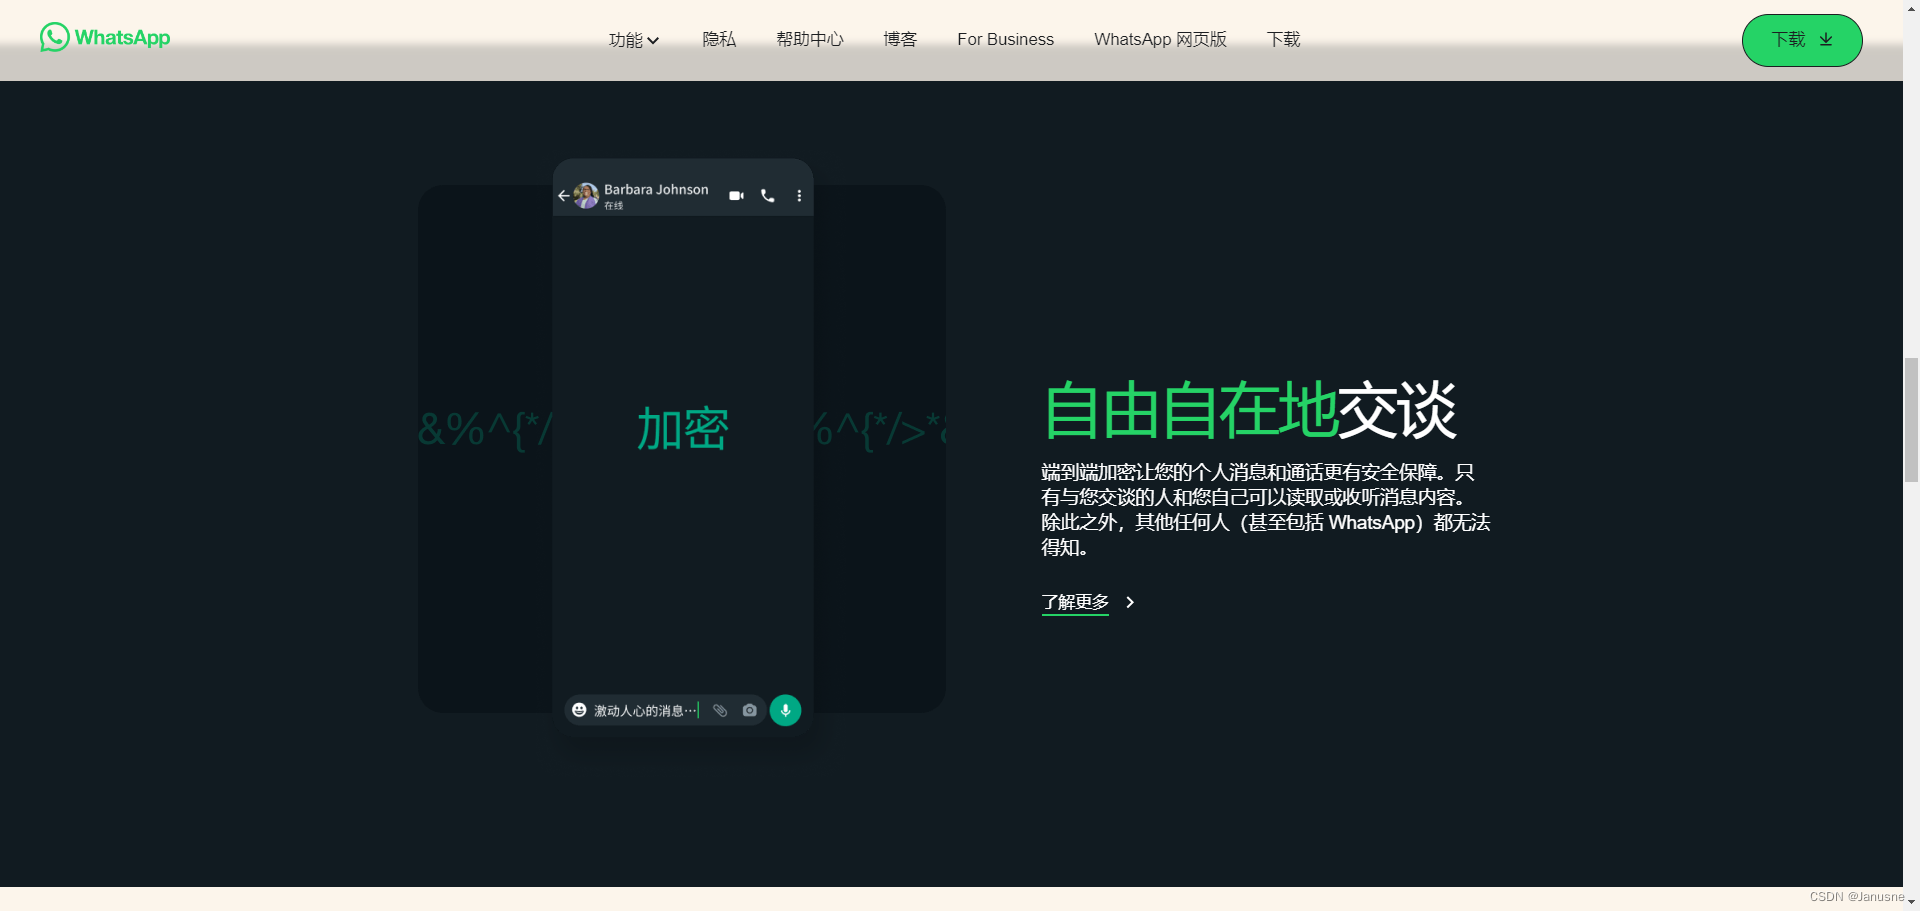Open the 隐私 menu item
Viewport: 1920px width, 911px height.
point(719,40)
